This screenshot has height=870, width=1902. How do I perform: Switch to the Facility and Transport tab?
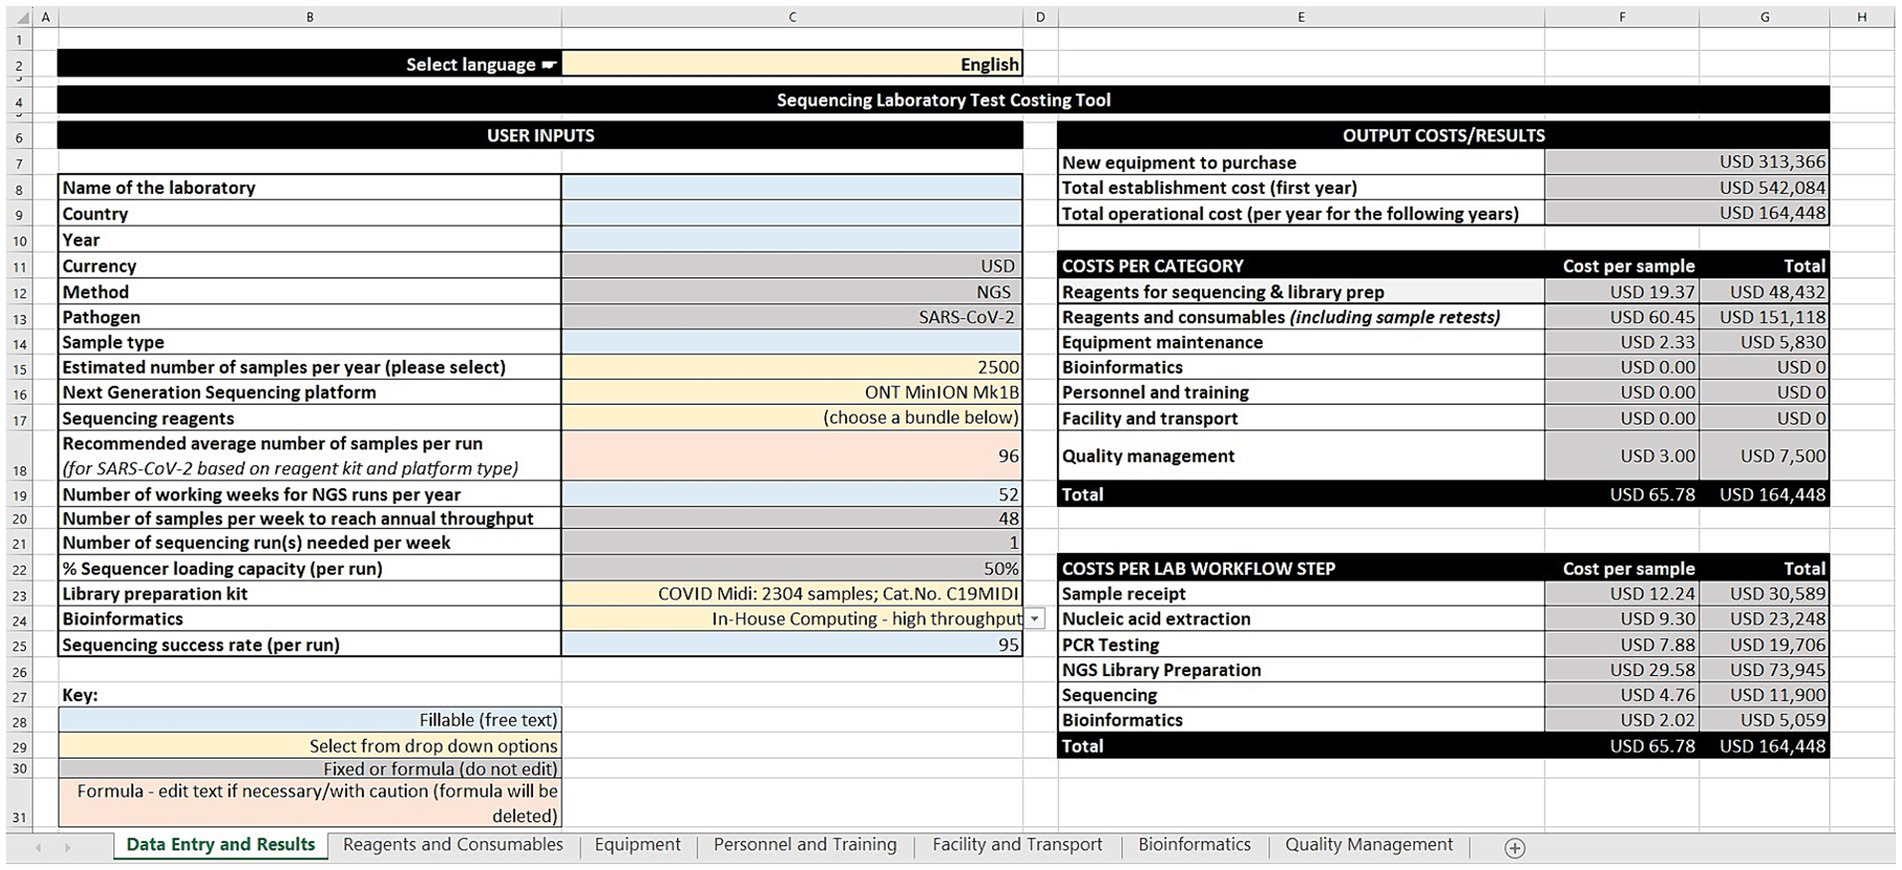tap(1017, 845)
